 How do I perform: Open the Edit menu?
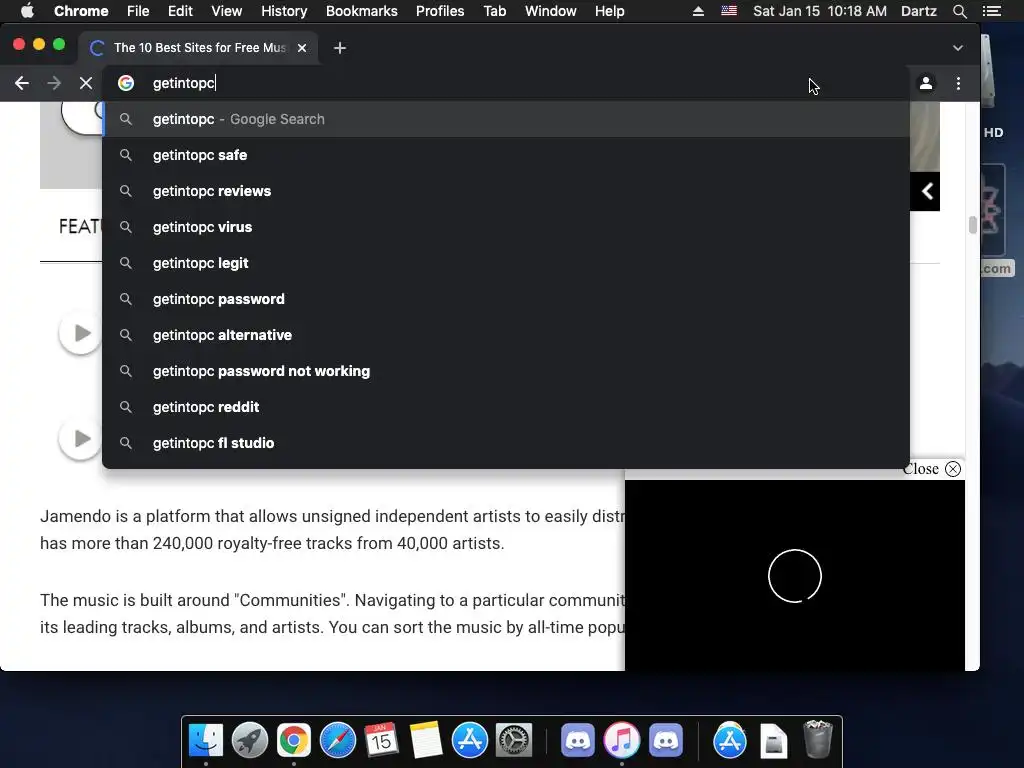tap(180, 11)
